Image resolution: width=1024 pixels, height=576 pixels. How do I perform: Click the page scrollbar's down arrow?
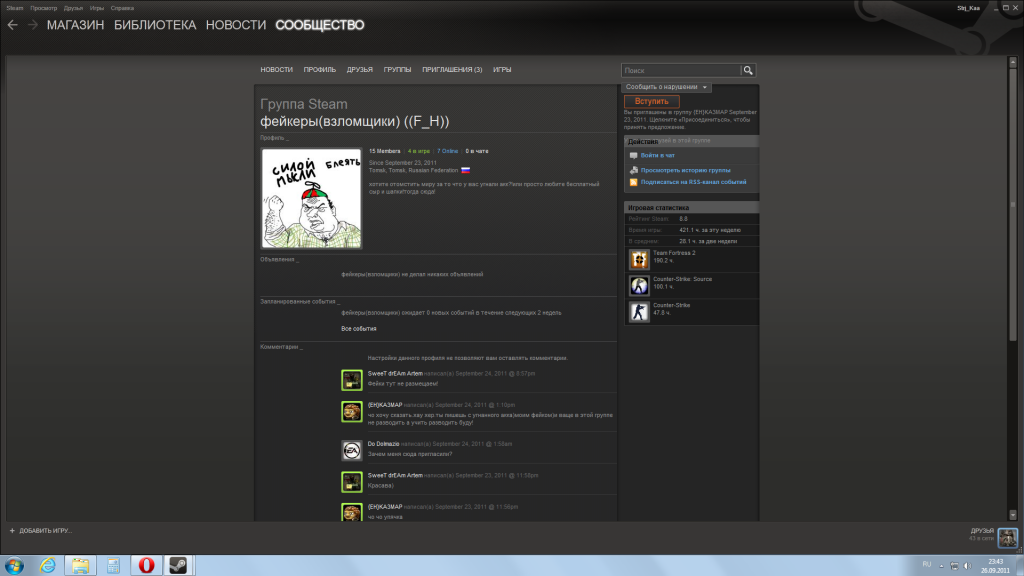click(x=1013, y=515)
